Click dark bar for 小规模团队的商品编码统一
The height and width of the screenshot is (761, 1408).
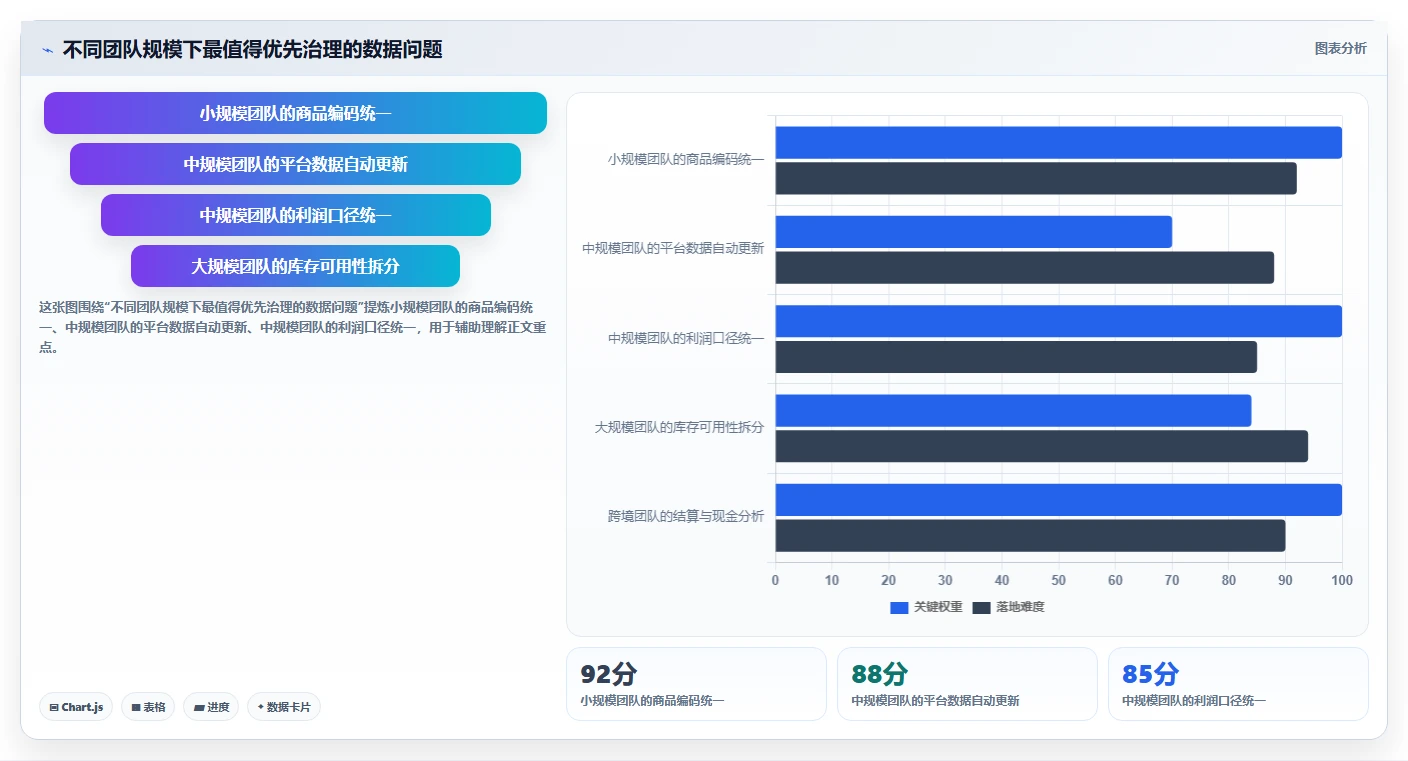pyautogui.click(x=1035, y=179)
